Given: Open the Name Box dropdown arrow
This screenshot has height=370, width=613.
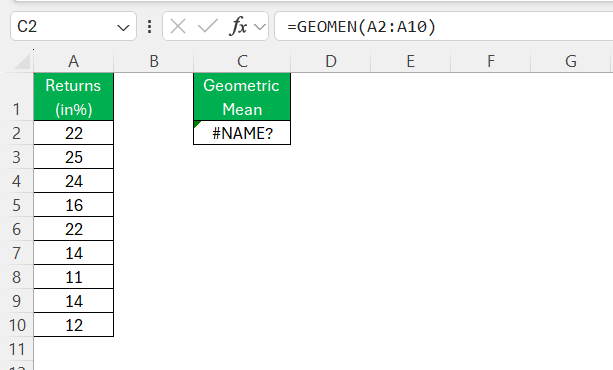Looking at the screenshot, I should [x=123, y=27].
